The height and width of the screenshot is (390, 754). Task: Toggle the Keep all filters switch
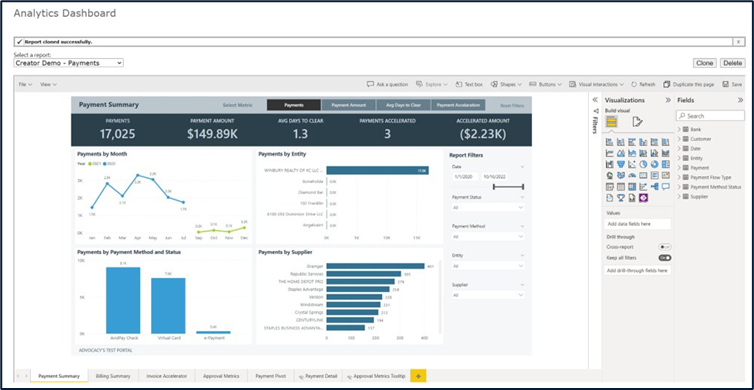click(x=665, y=258)
